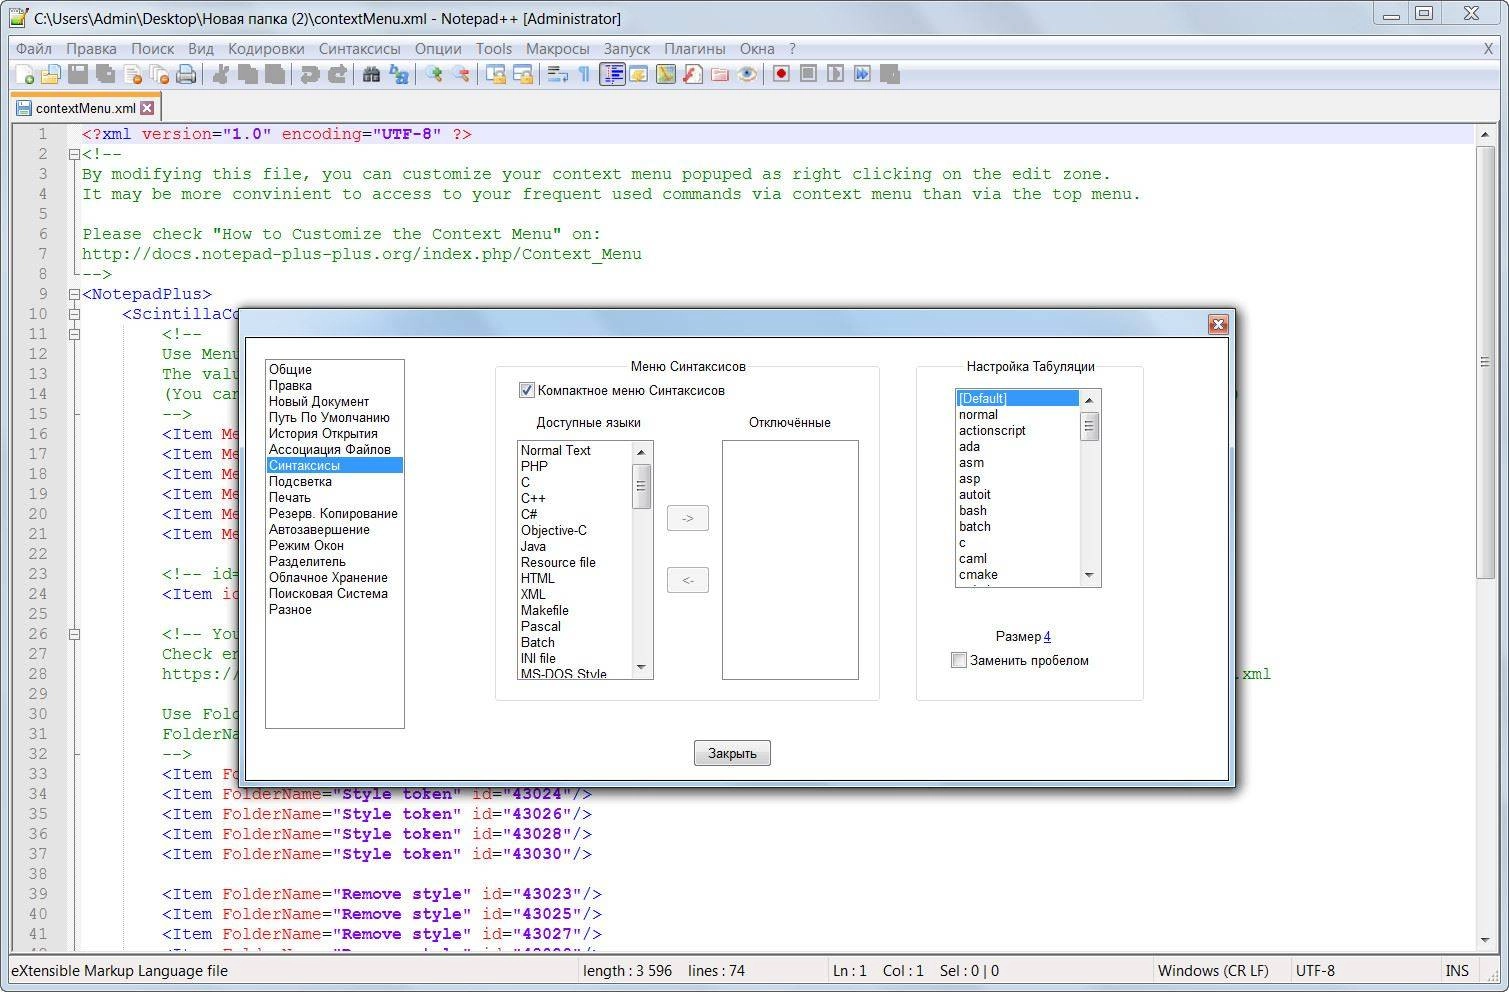Click the Undo toolbar icon
Viewport: 1509px width, 992px height.
point(310,74)
